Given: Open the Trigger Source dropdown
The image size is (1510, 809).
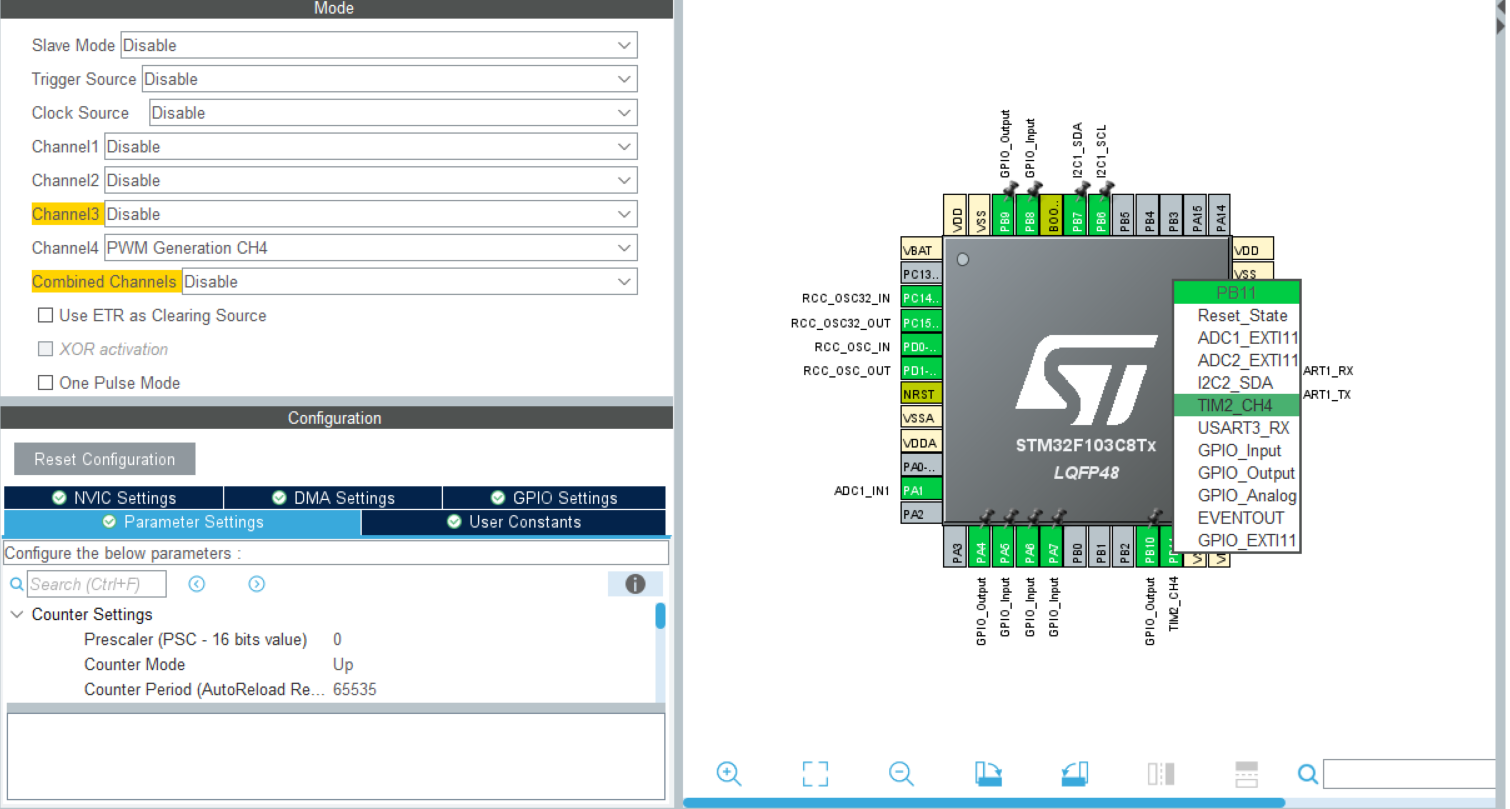Looking at the screenshot, I should (x=390, y=79).
